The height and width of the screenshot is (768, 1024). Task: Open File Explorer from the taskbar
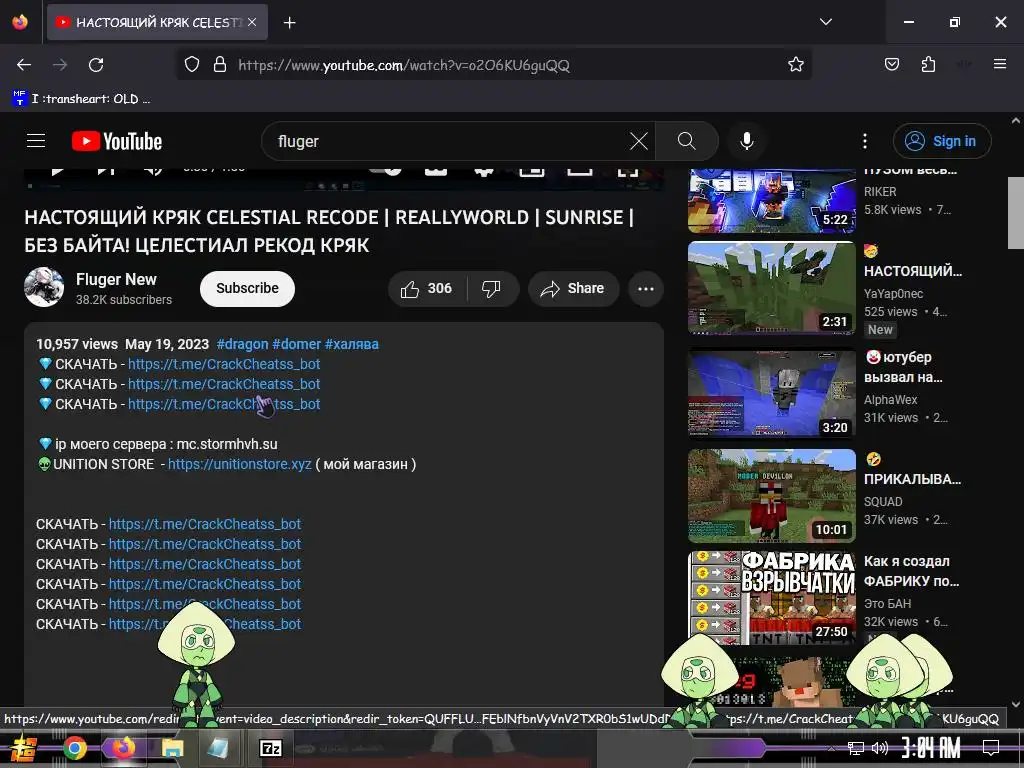tap(172, 748)
